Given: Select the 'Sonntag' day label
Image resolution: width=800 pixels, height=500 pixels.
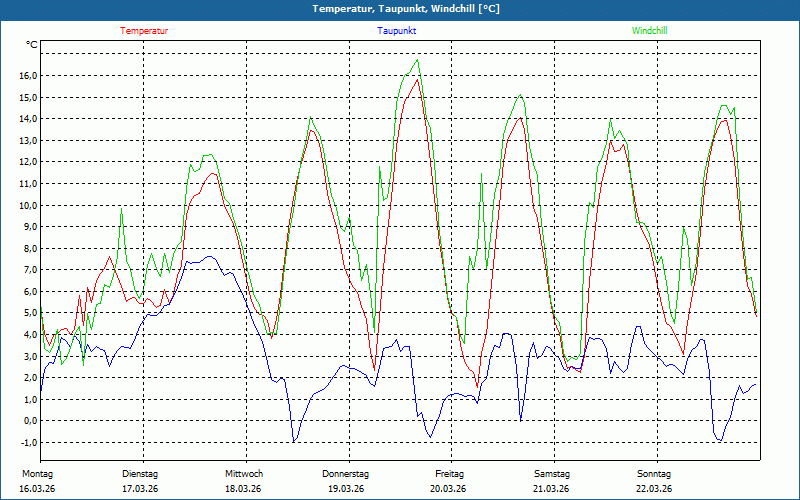Looking at the screenshot, I should (x=654, y=473).
